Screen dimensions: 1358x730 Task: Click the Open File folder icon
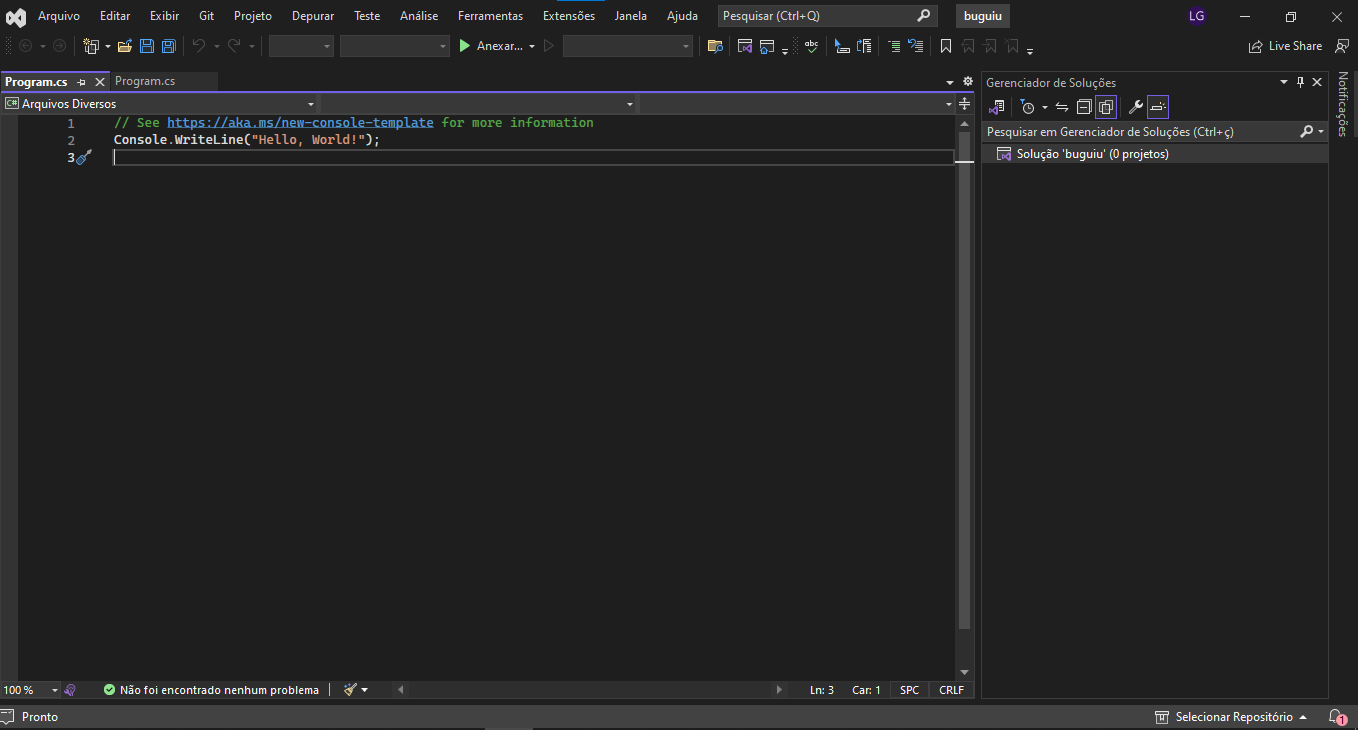125,46
